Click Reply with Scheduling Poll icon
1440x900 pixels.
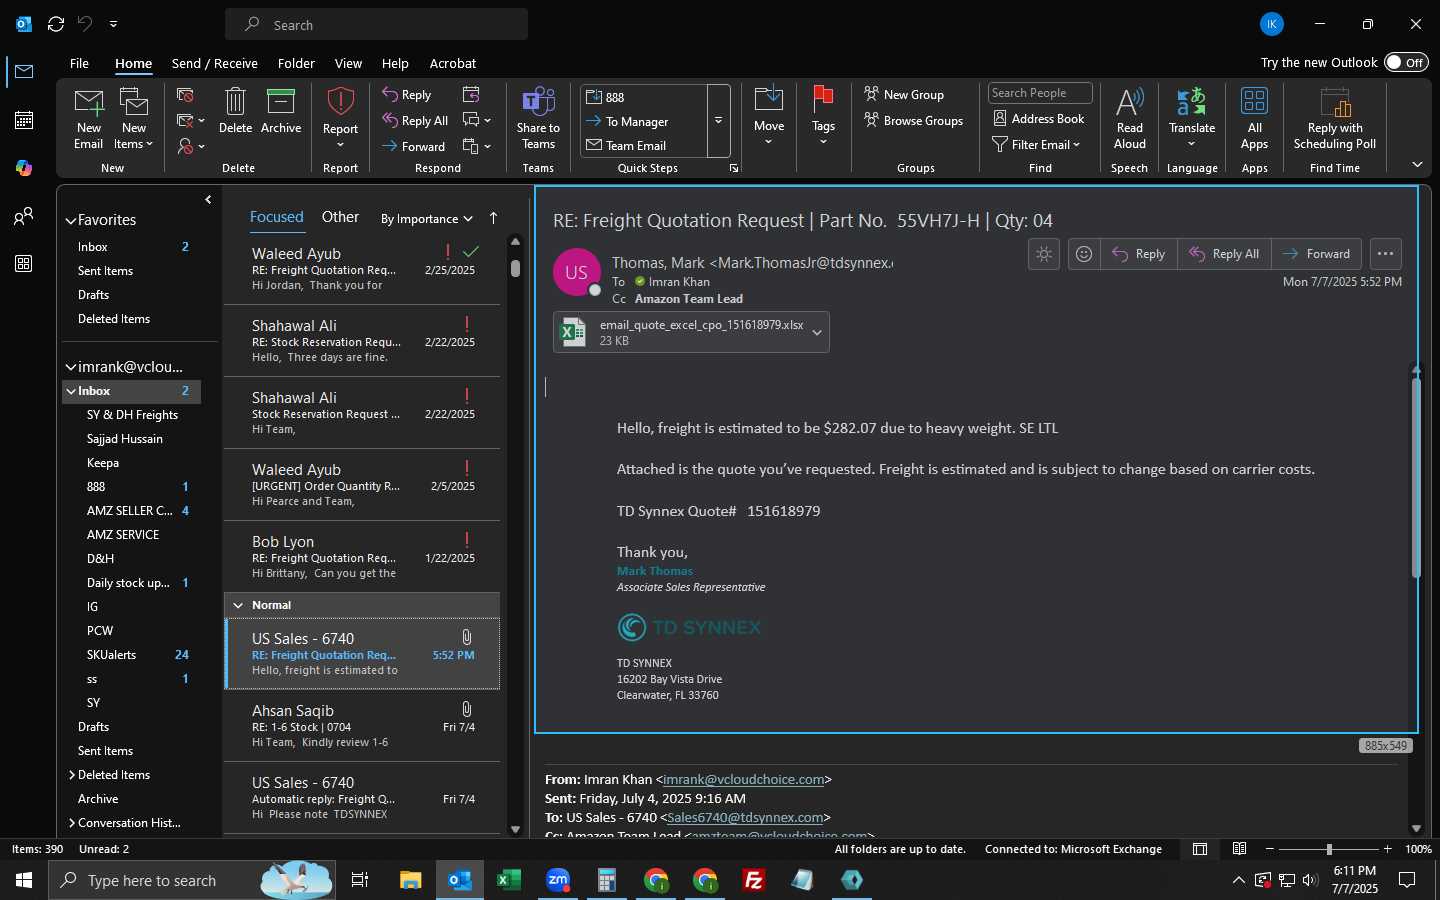(1336, 102)
